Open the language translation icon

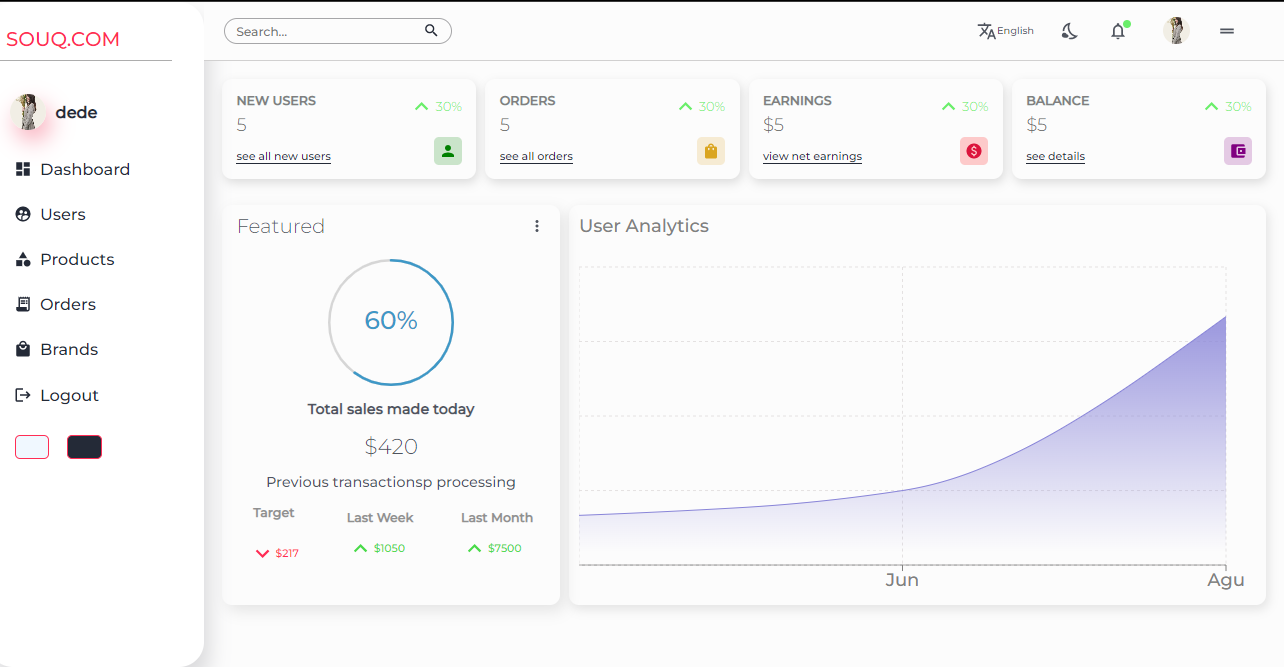click(x=985, y=30)
